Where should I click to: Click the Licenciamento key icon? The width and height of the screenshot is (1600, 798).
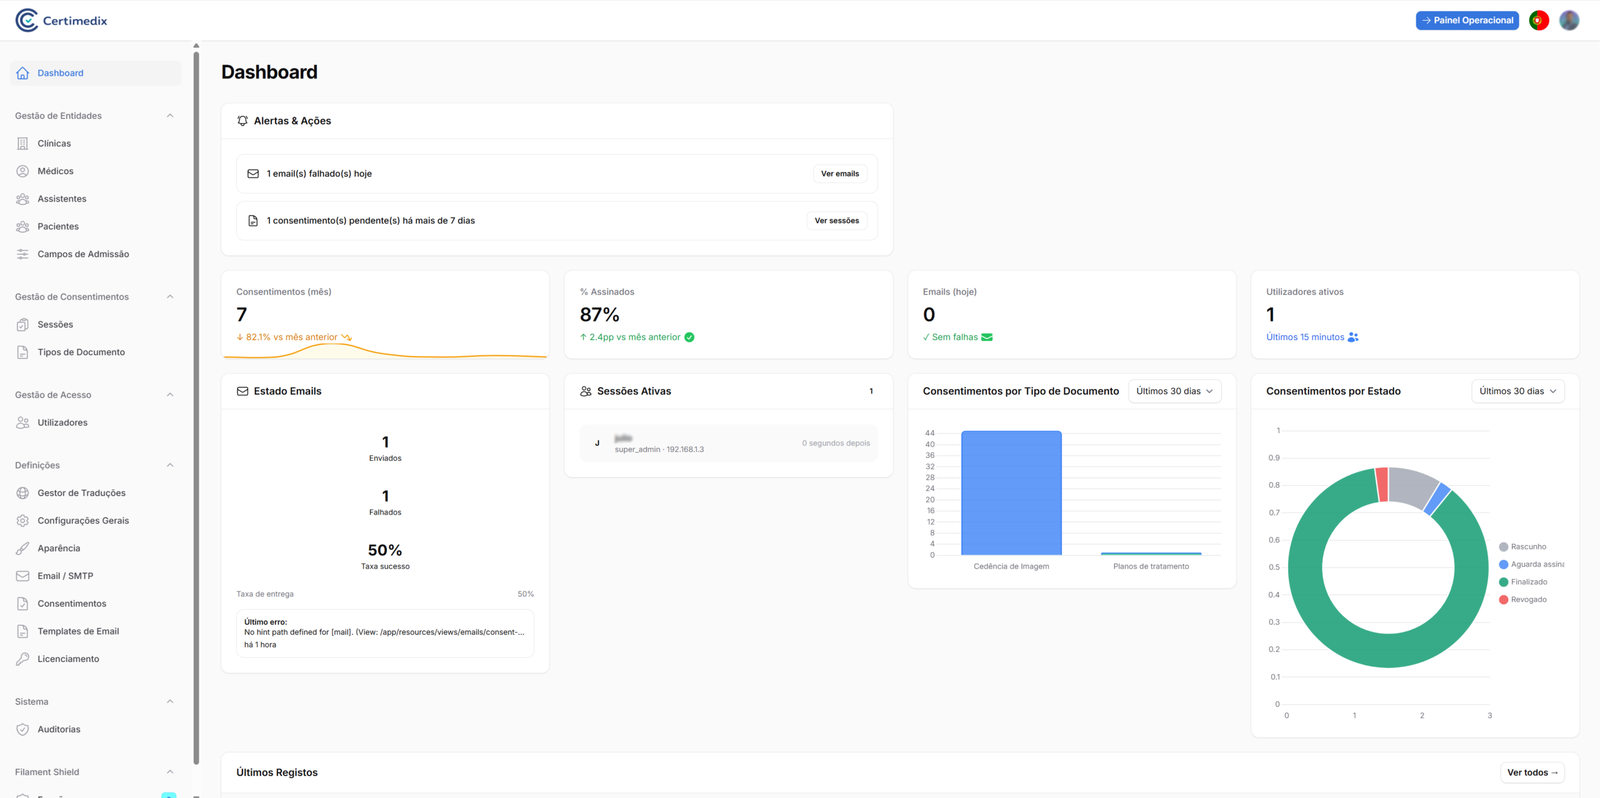[x=23, y=659]
